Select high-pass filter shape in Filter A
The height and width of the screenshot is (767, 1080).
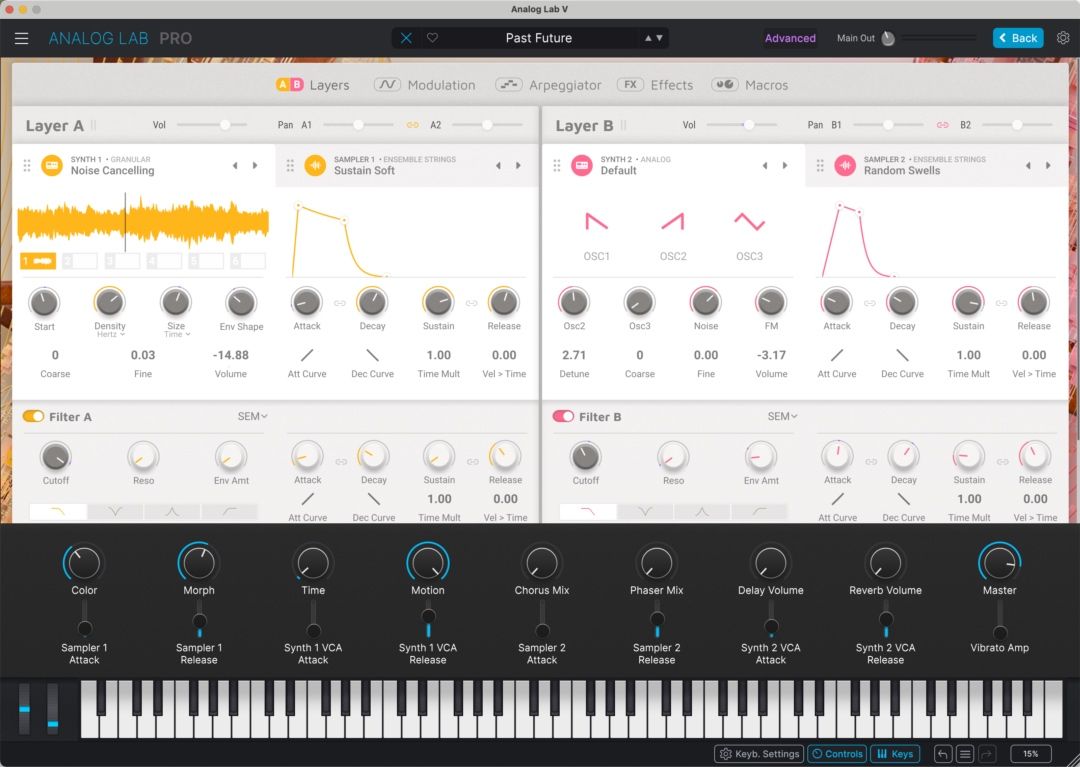click(x=229, y=512)
